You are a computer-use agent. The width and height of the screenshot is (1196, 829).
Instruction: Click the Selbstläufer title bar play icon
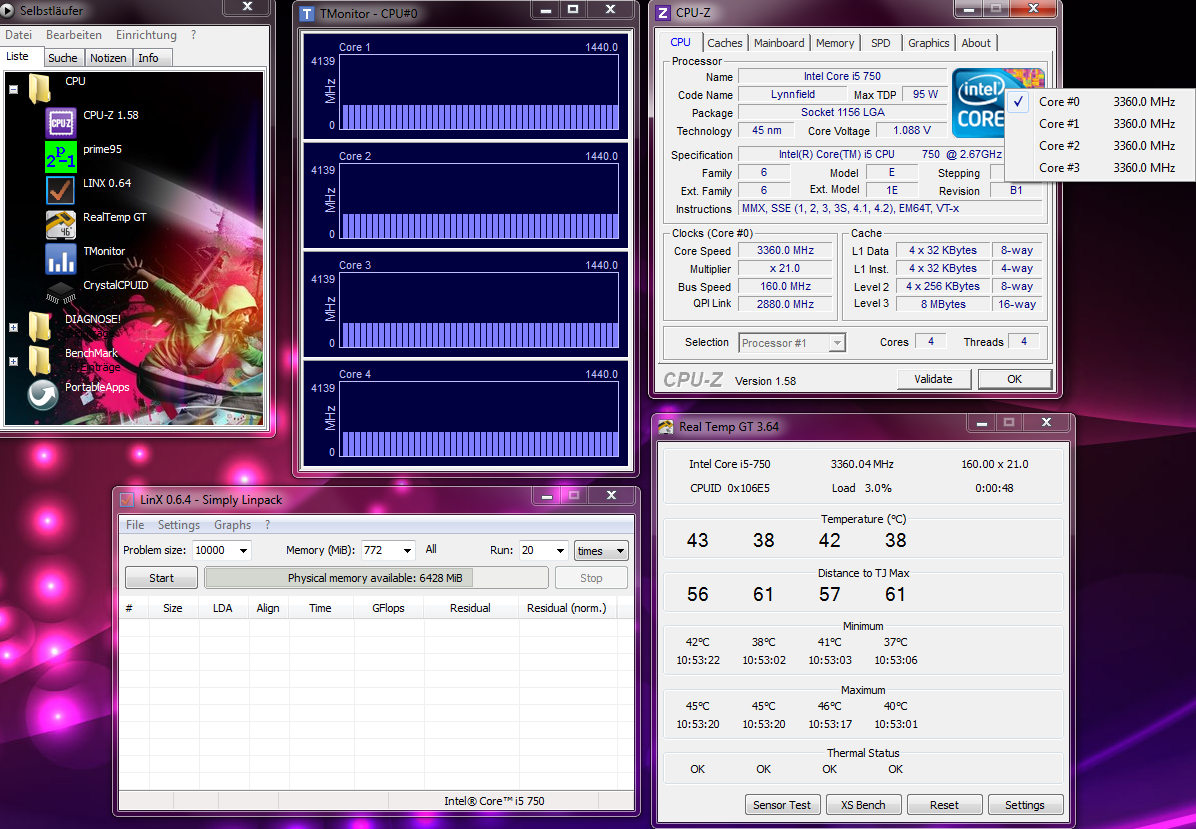(8, 11)
